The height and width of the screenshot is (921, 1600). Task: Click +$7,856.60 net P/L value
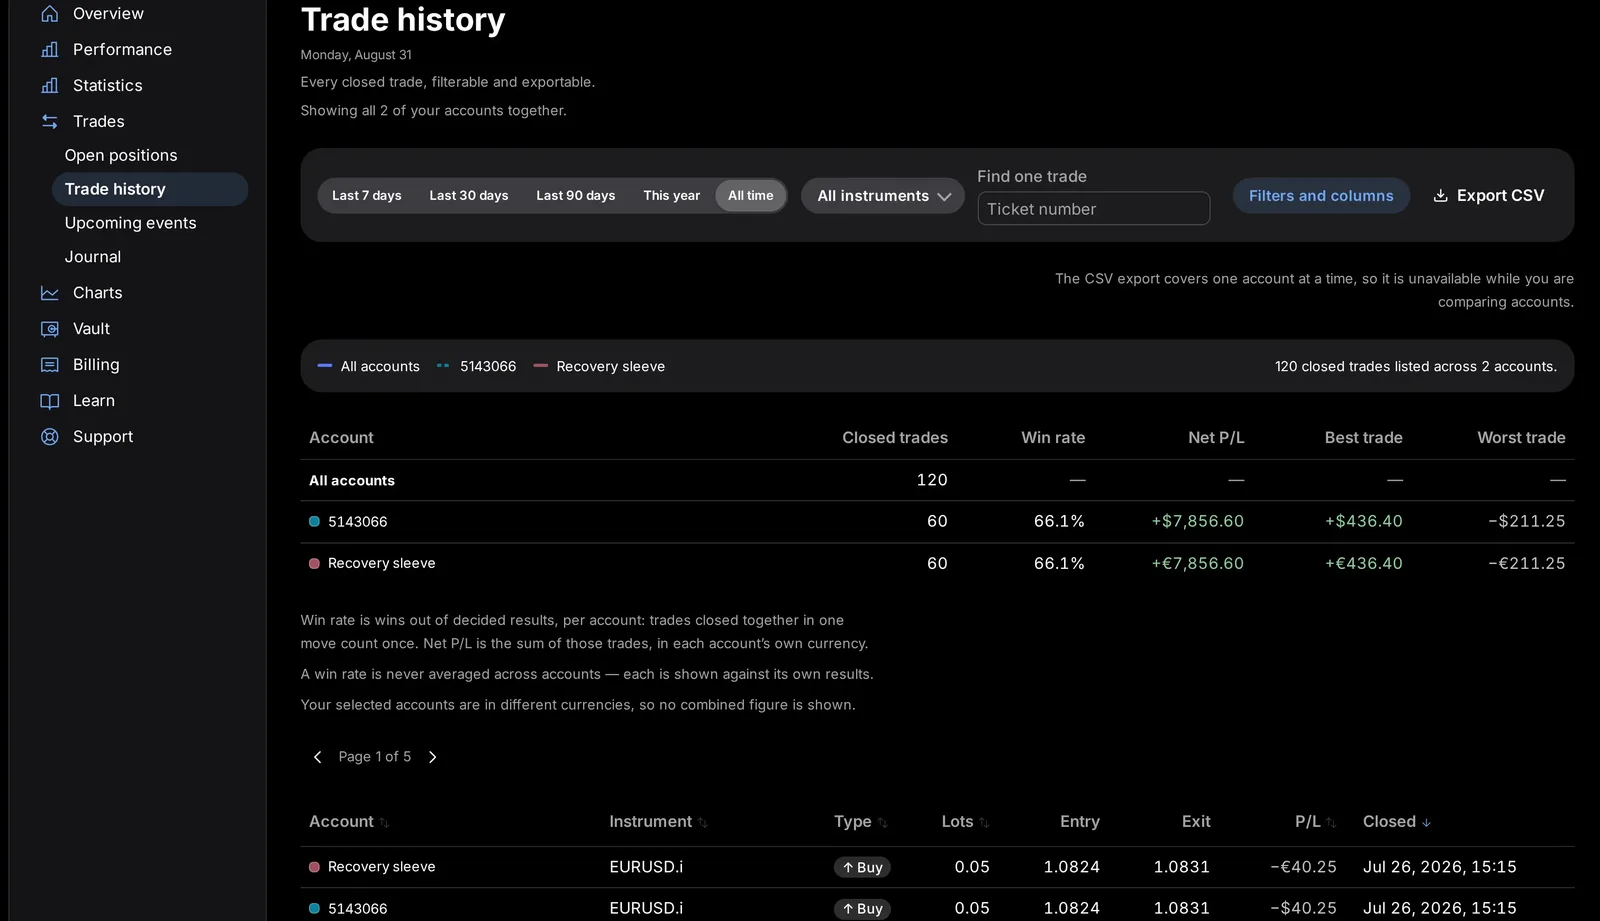tap(1198, 522)
